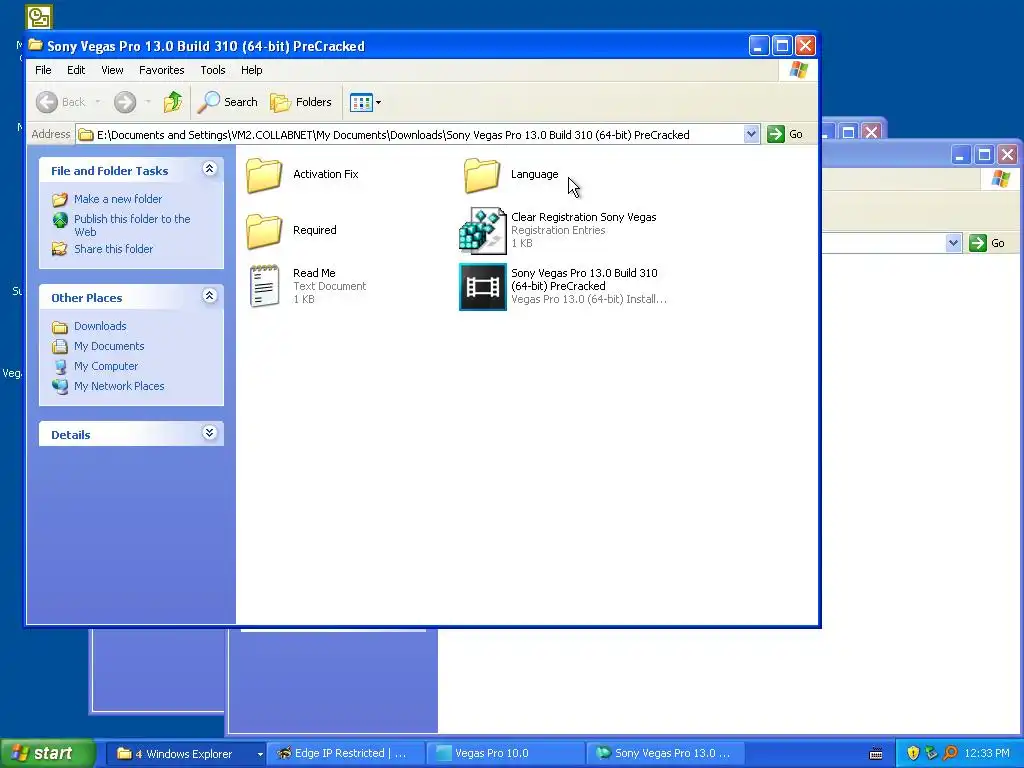Click the folder icon in the address bar
This screenshot has height=768, width=1024.
click(x=86, y=135)
